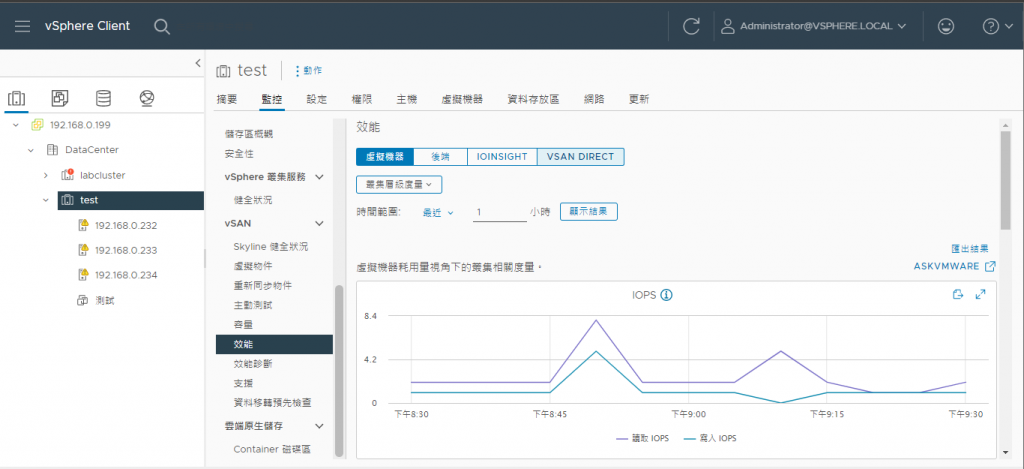The width and height of the screenshot is (1024, 469).
Task: Open the smiley feedback icon
Action: [945, 26]
